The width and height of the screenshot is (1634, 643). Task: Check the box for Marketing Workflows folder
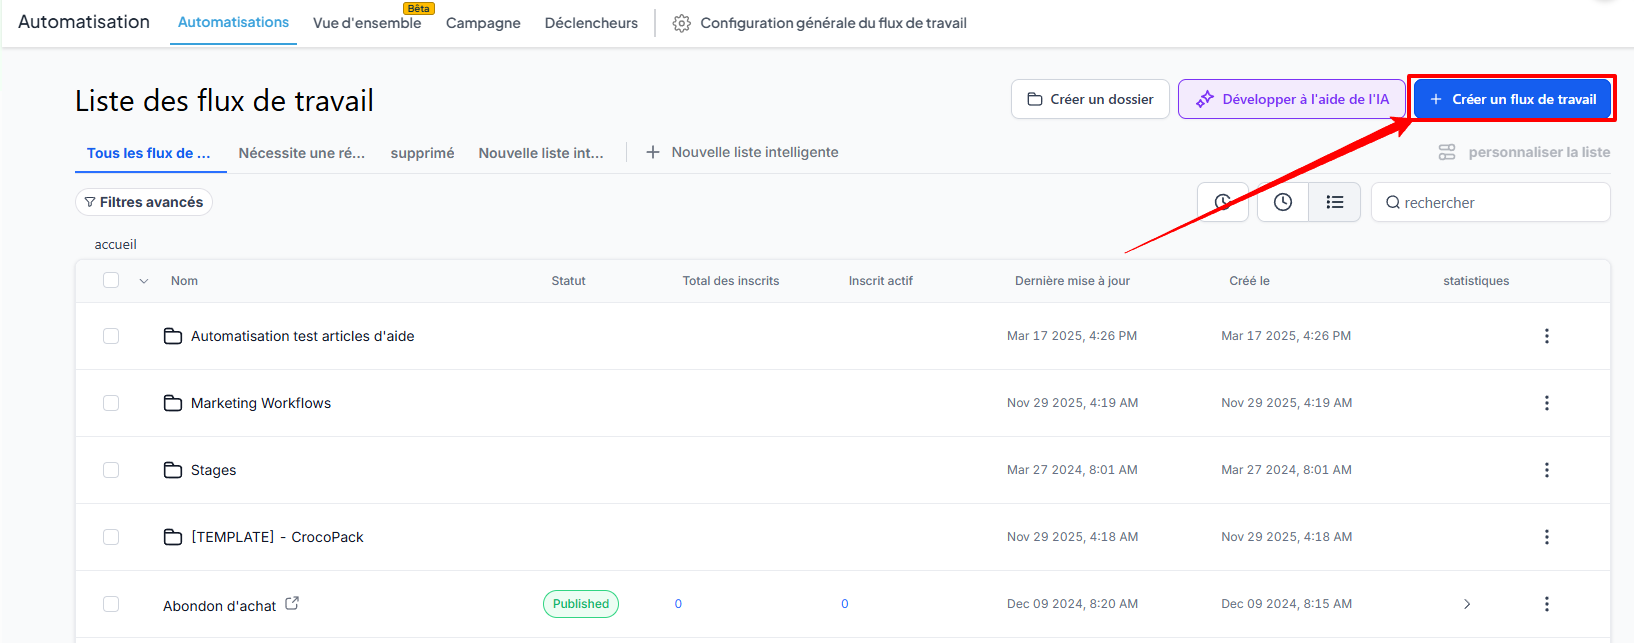[111, 403]
